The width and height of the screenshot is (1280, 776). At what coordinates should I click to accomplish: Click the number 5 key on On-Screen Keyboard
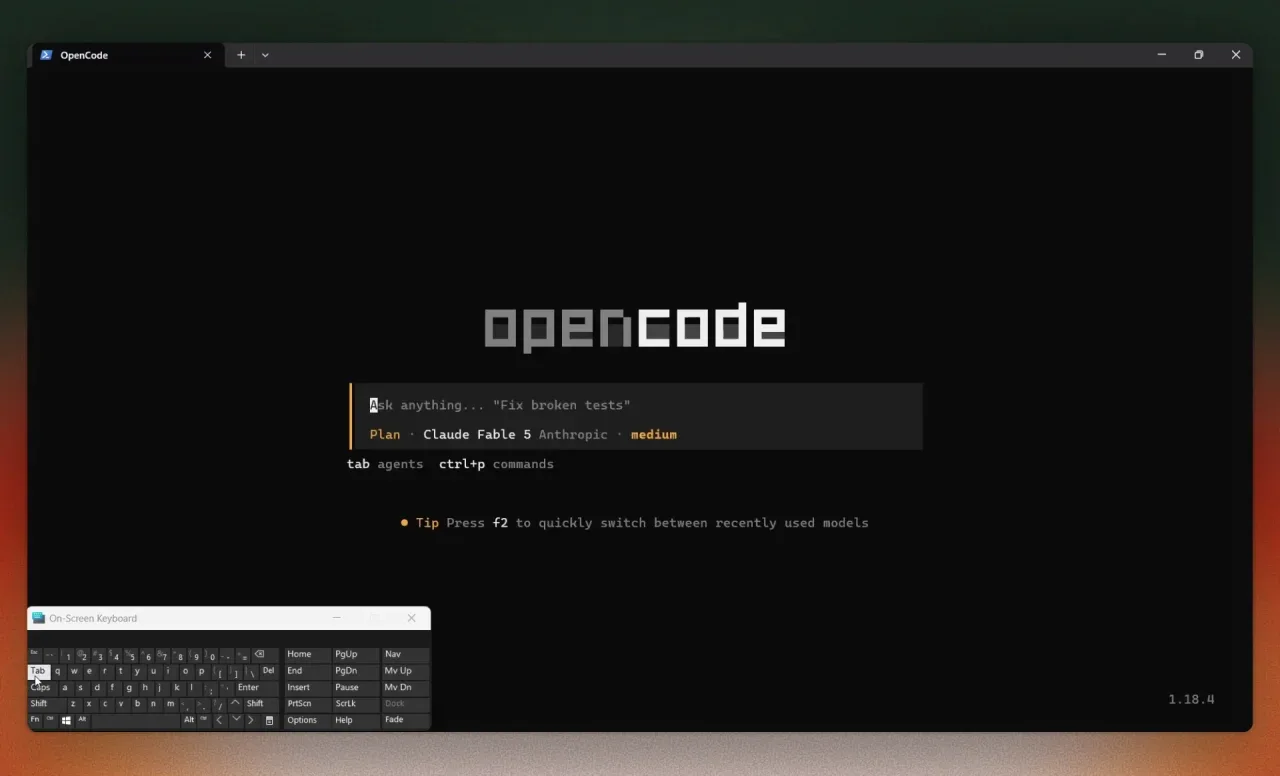pyautogui.click(x=131, y=655)
